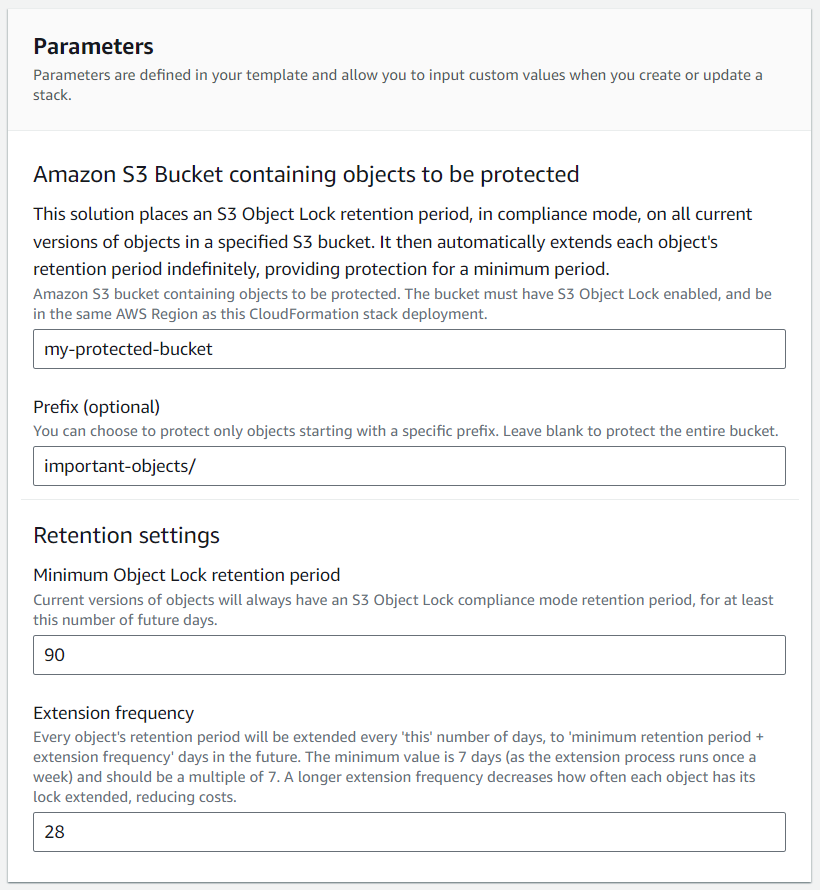Click the 'Amazon S3 Bucket' section heading

click(x=306, y=174)
